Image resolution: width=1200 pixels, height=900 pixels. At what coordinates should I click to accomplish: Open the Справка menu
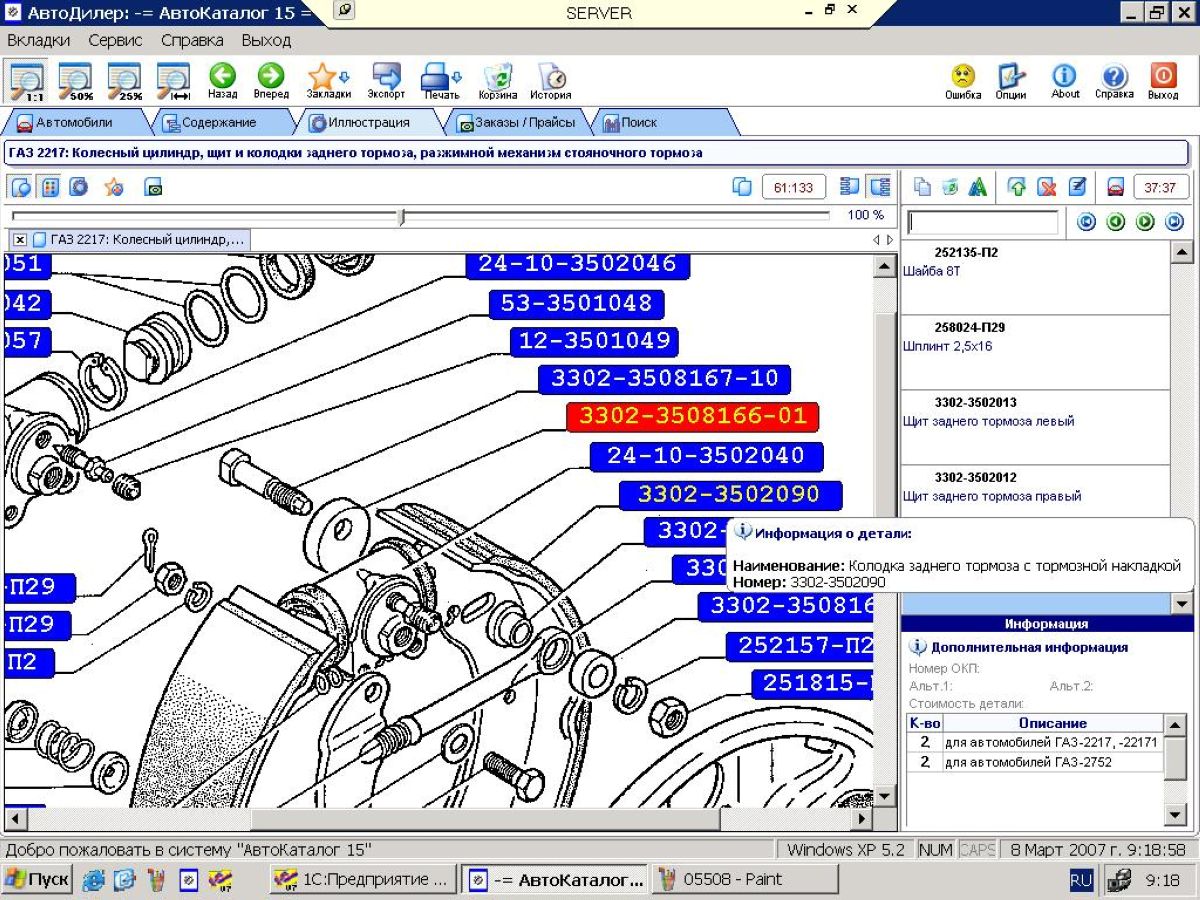click(x=192, y=41)
